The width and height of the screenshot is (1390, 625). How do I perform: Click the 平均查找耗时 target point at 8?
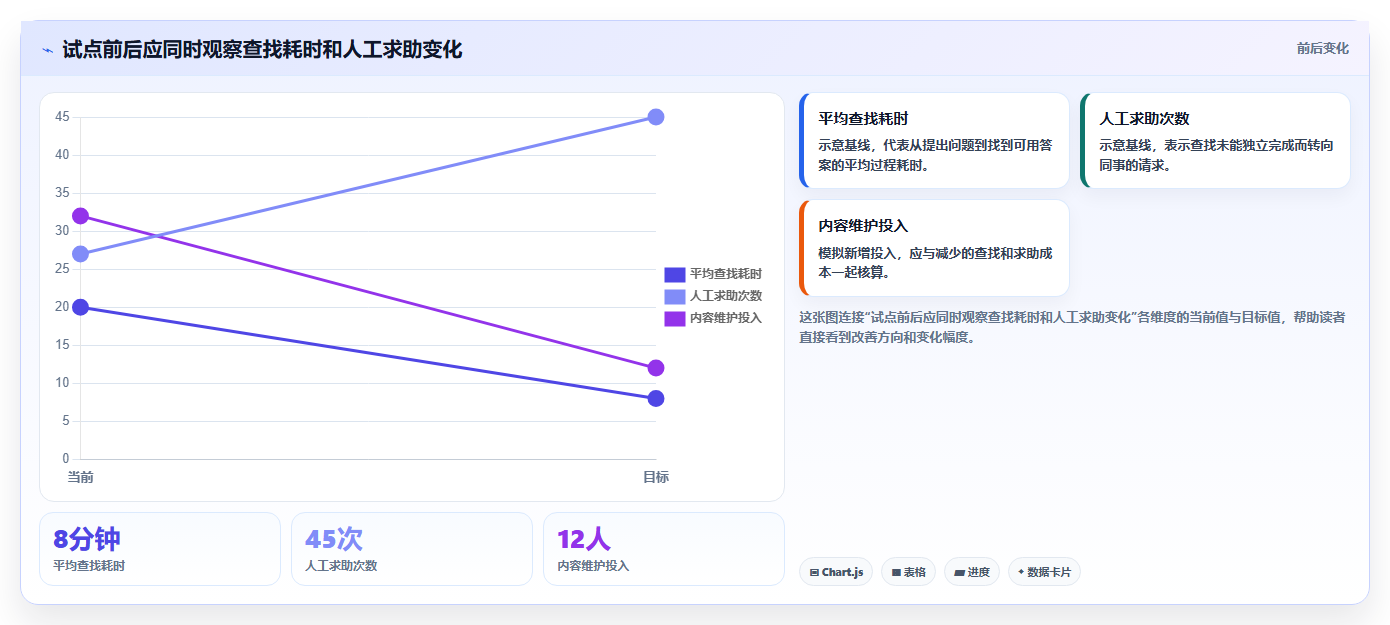click(656, 399)
